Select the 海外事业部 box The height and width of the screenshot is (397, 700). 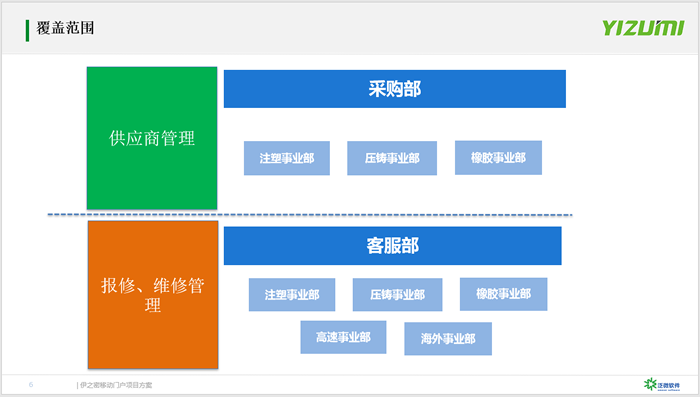[448, 338]
